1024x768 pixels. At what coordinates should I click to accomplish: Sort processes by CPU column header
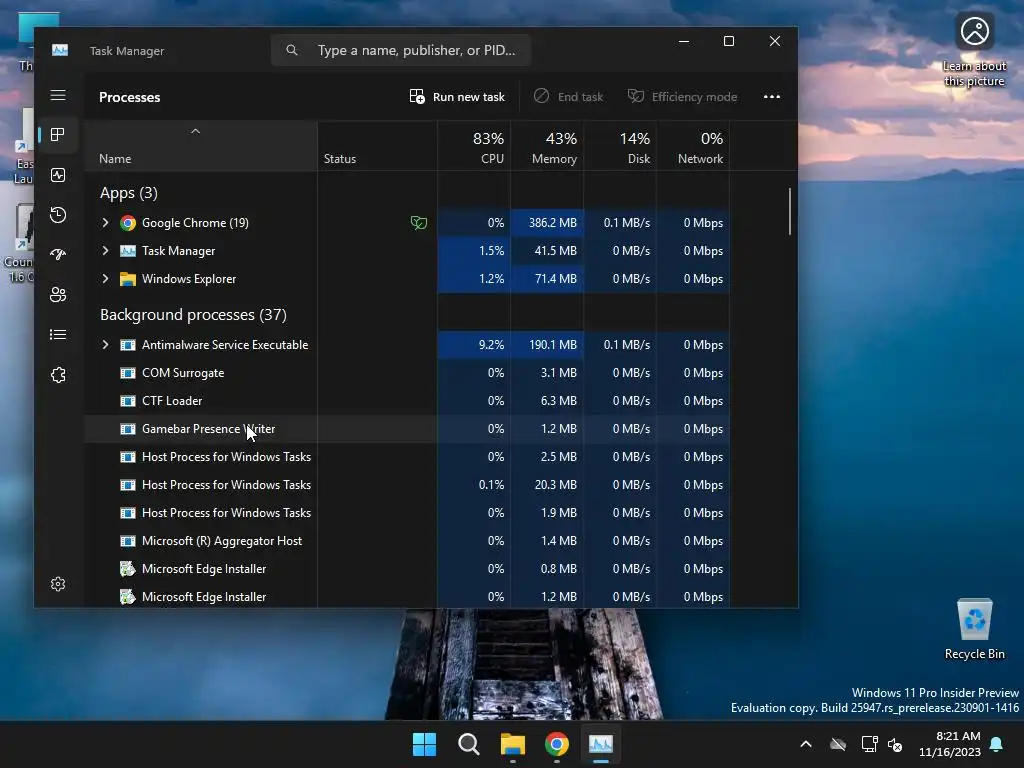474,146
